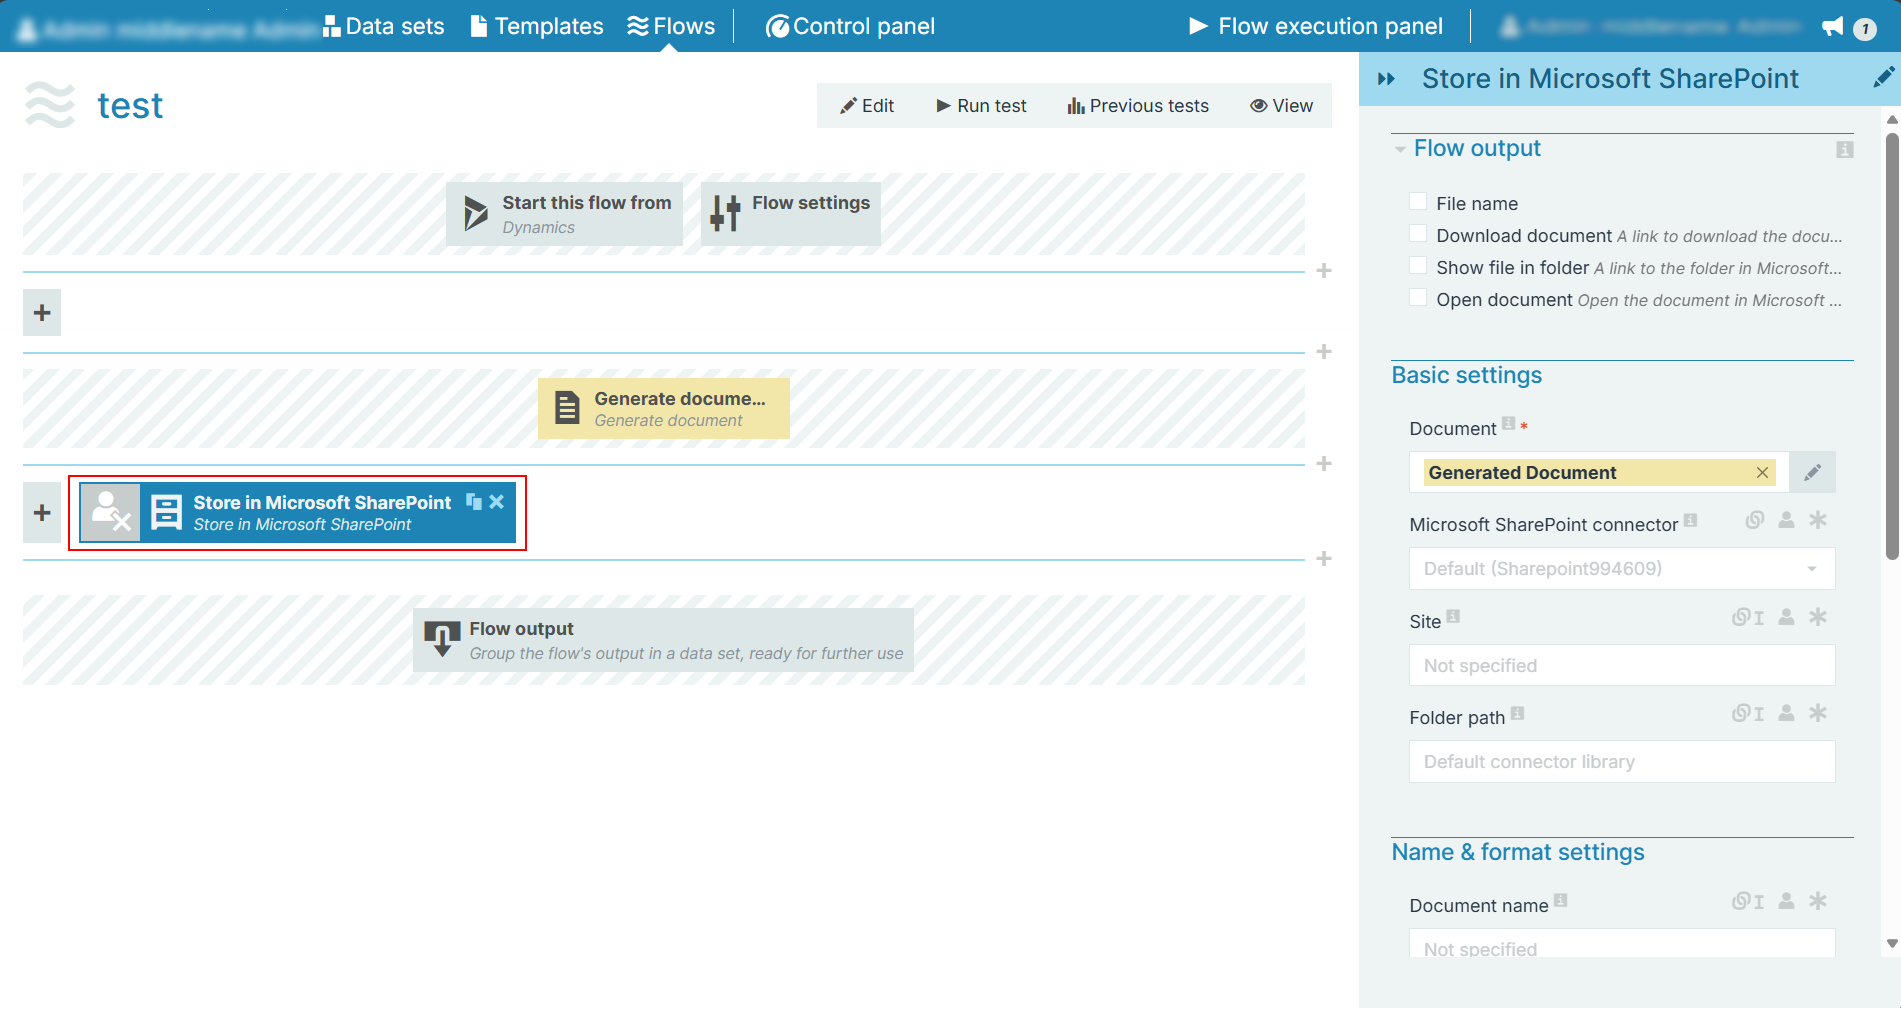
Task: Click the link icon in the SharePoint connector row
Action: [1755, 520]
